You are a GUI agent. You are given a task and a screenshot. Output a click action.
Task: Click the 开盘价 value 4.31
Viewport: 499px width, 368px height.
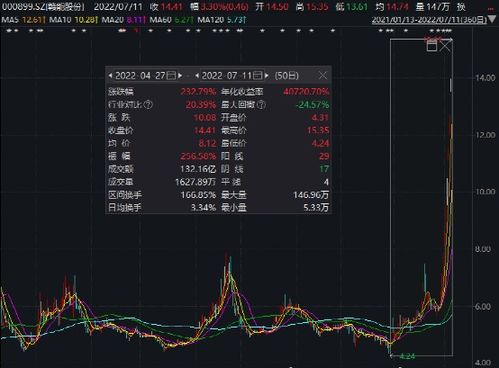320,118
